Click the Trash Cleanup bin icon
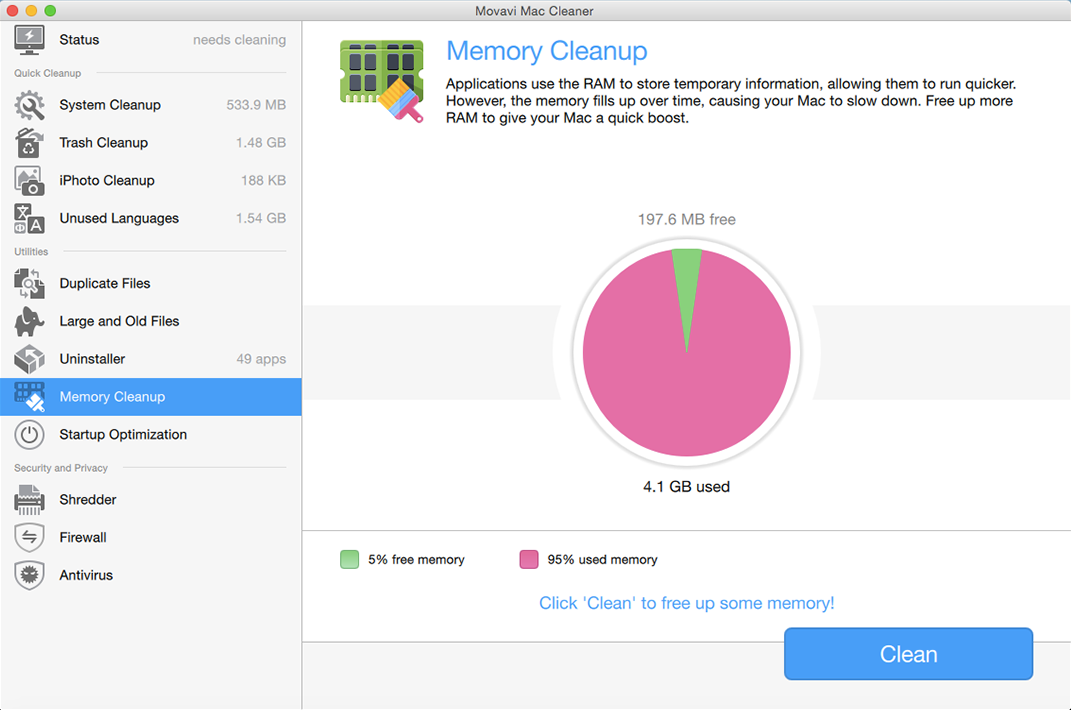 pos(29,143)
